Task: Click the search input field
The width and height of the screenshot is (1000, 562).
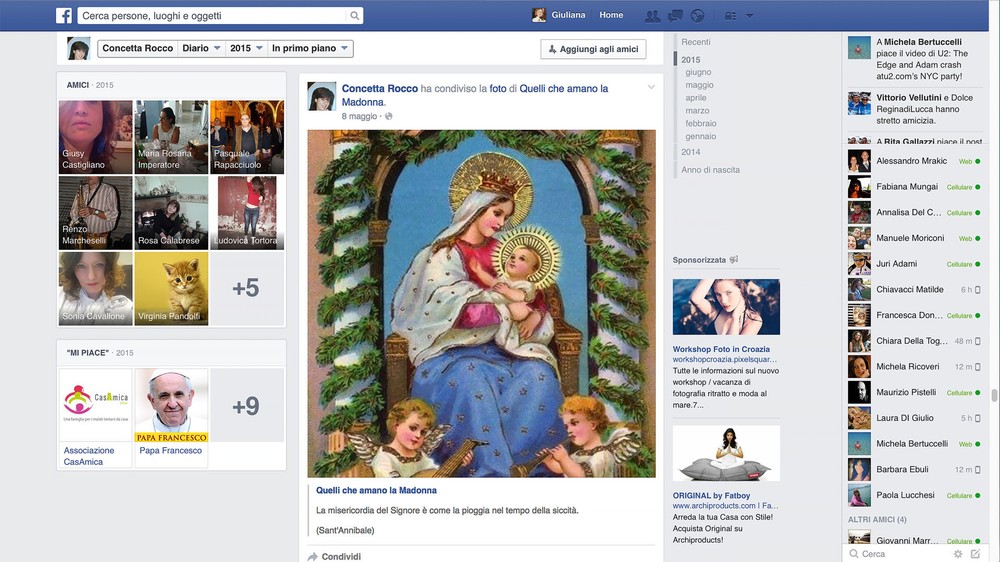Action: pos(214,16)
